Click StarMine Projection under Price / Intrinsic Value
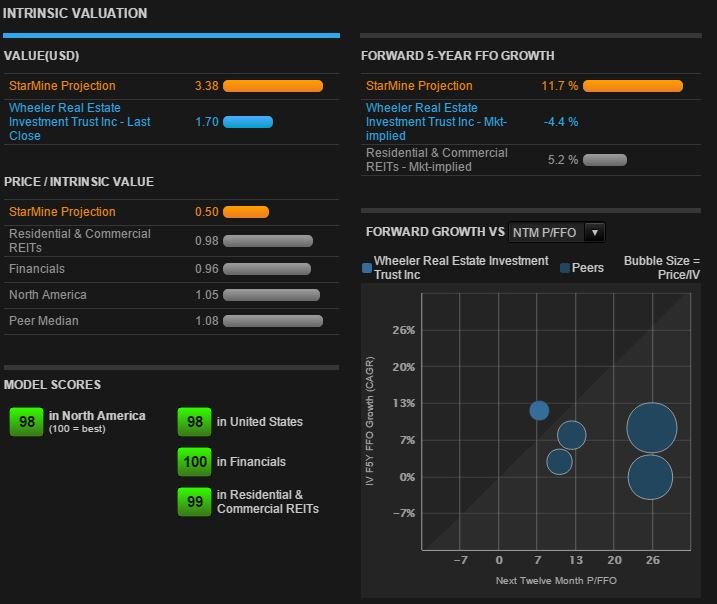 (62, 212)
